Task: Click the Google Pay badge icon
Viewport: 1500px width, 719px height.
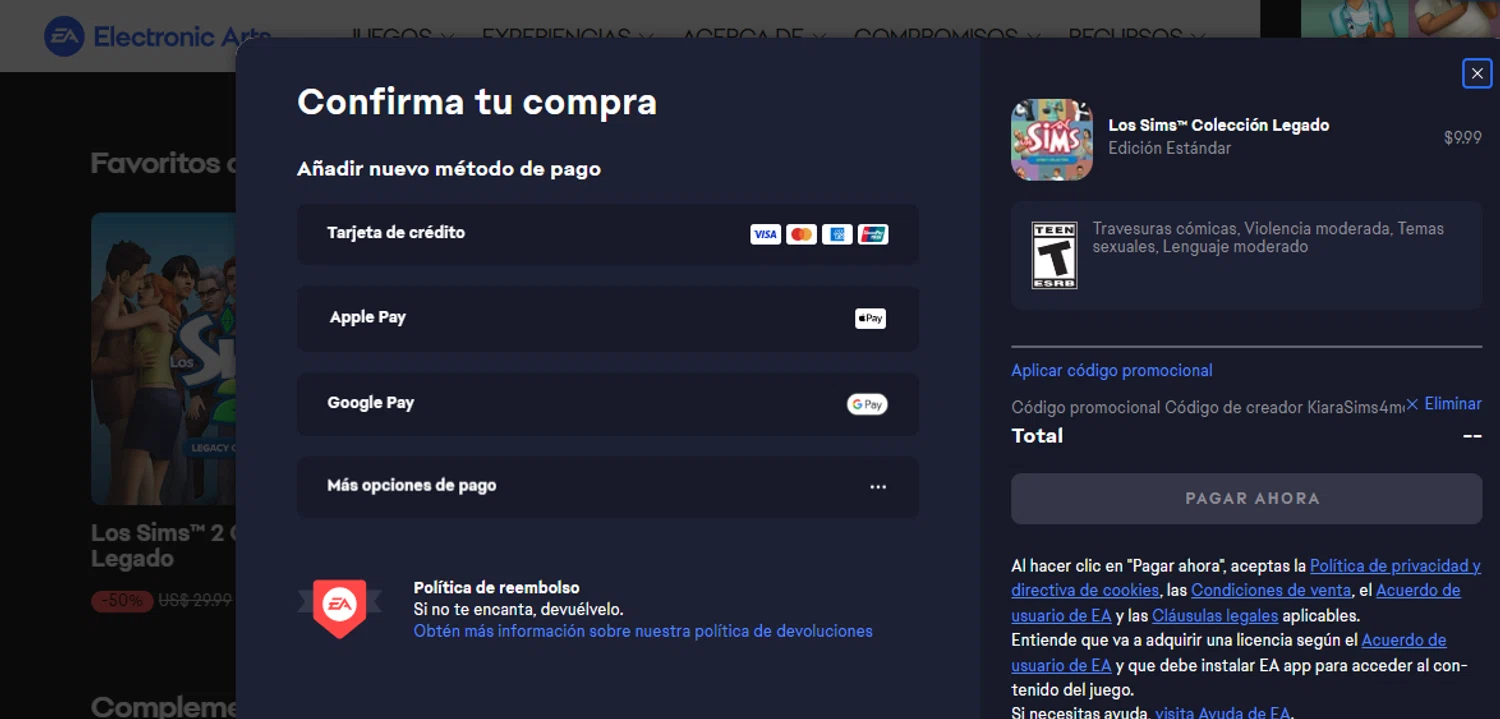Action: point(867,405)
